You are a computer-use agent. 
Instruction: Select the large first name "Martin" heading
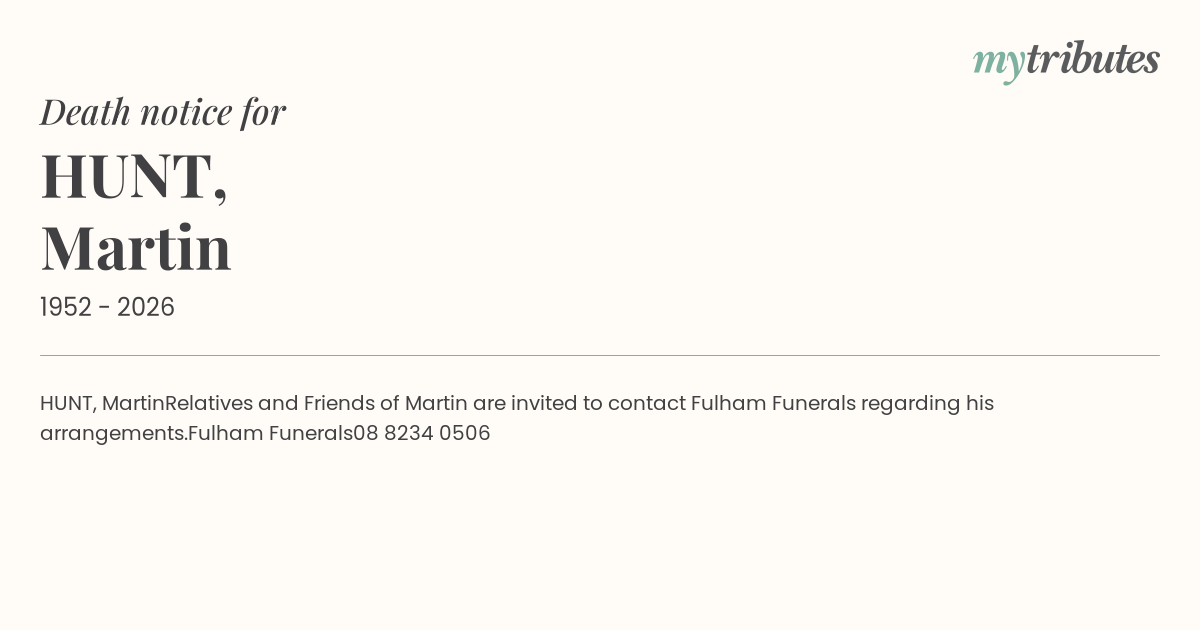pyautogui.click(x=136, y=248)
